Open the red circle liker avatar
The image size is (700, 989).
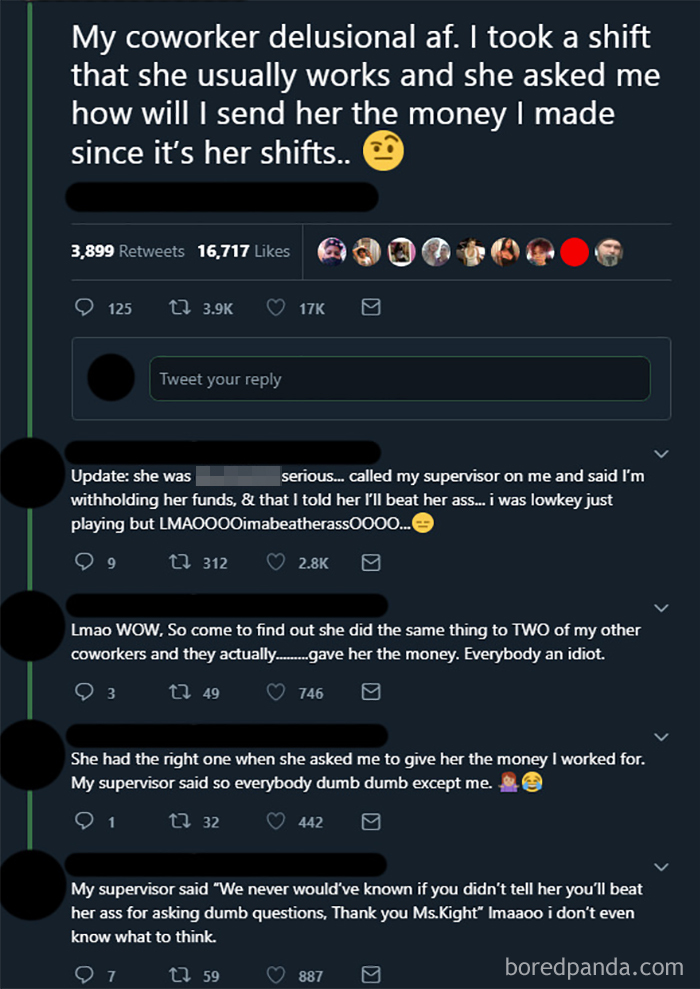click(574, 252)
